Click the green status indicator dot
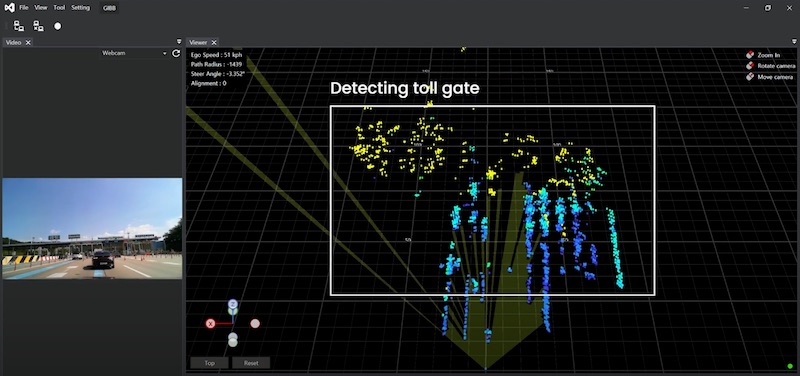Screen dimensions: 800x376 coord(790,366)
